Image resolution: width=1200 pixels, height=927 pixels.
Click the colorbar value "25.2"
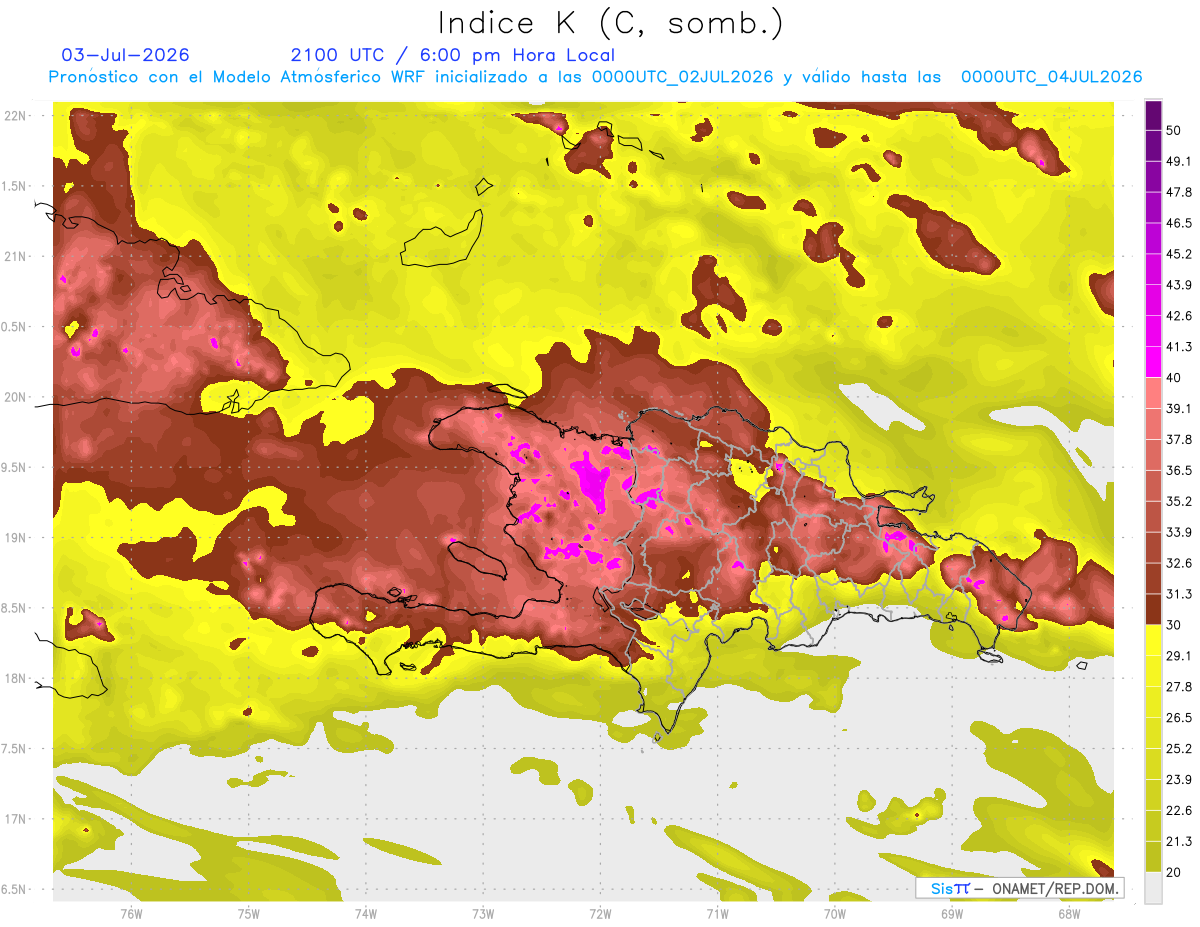click(x=1179, y=748)
